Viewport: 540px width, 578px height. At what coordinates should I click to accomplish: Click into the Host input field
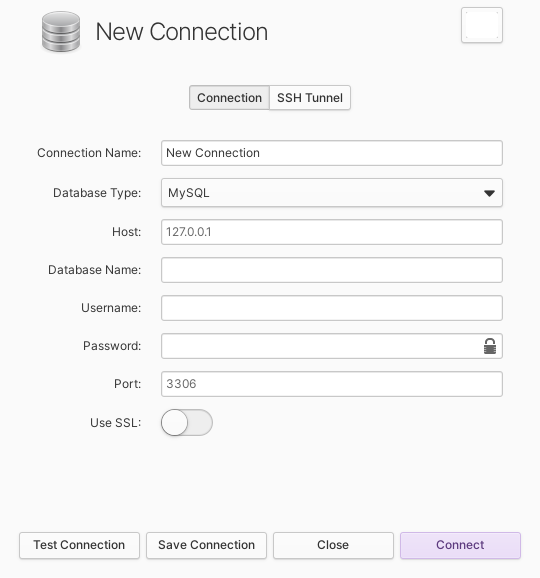[x=332, y=232]
